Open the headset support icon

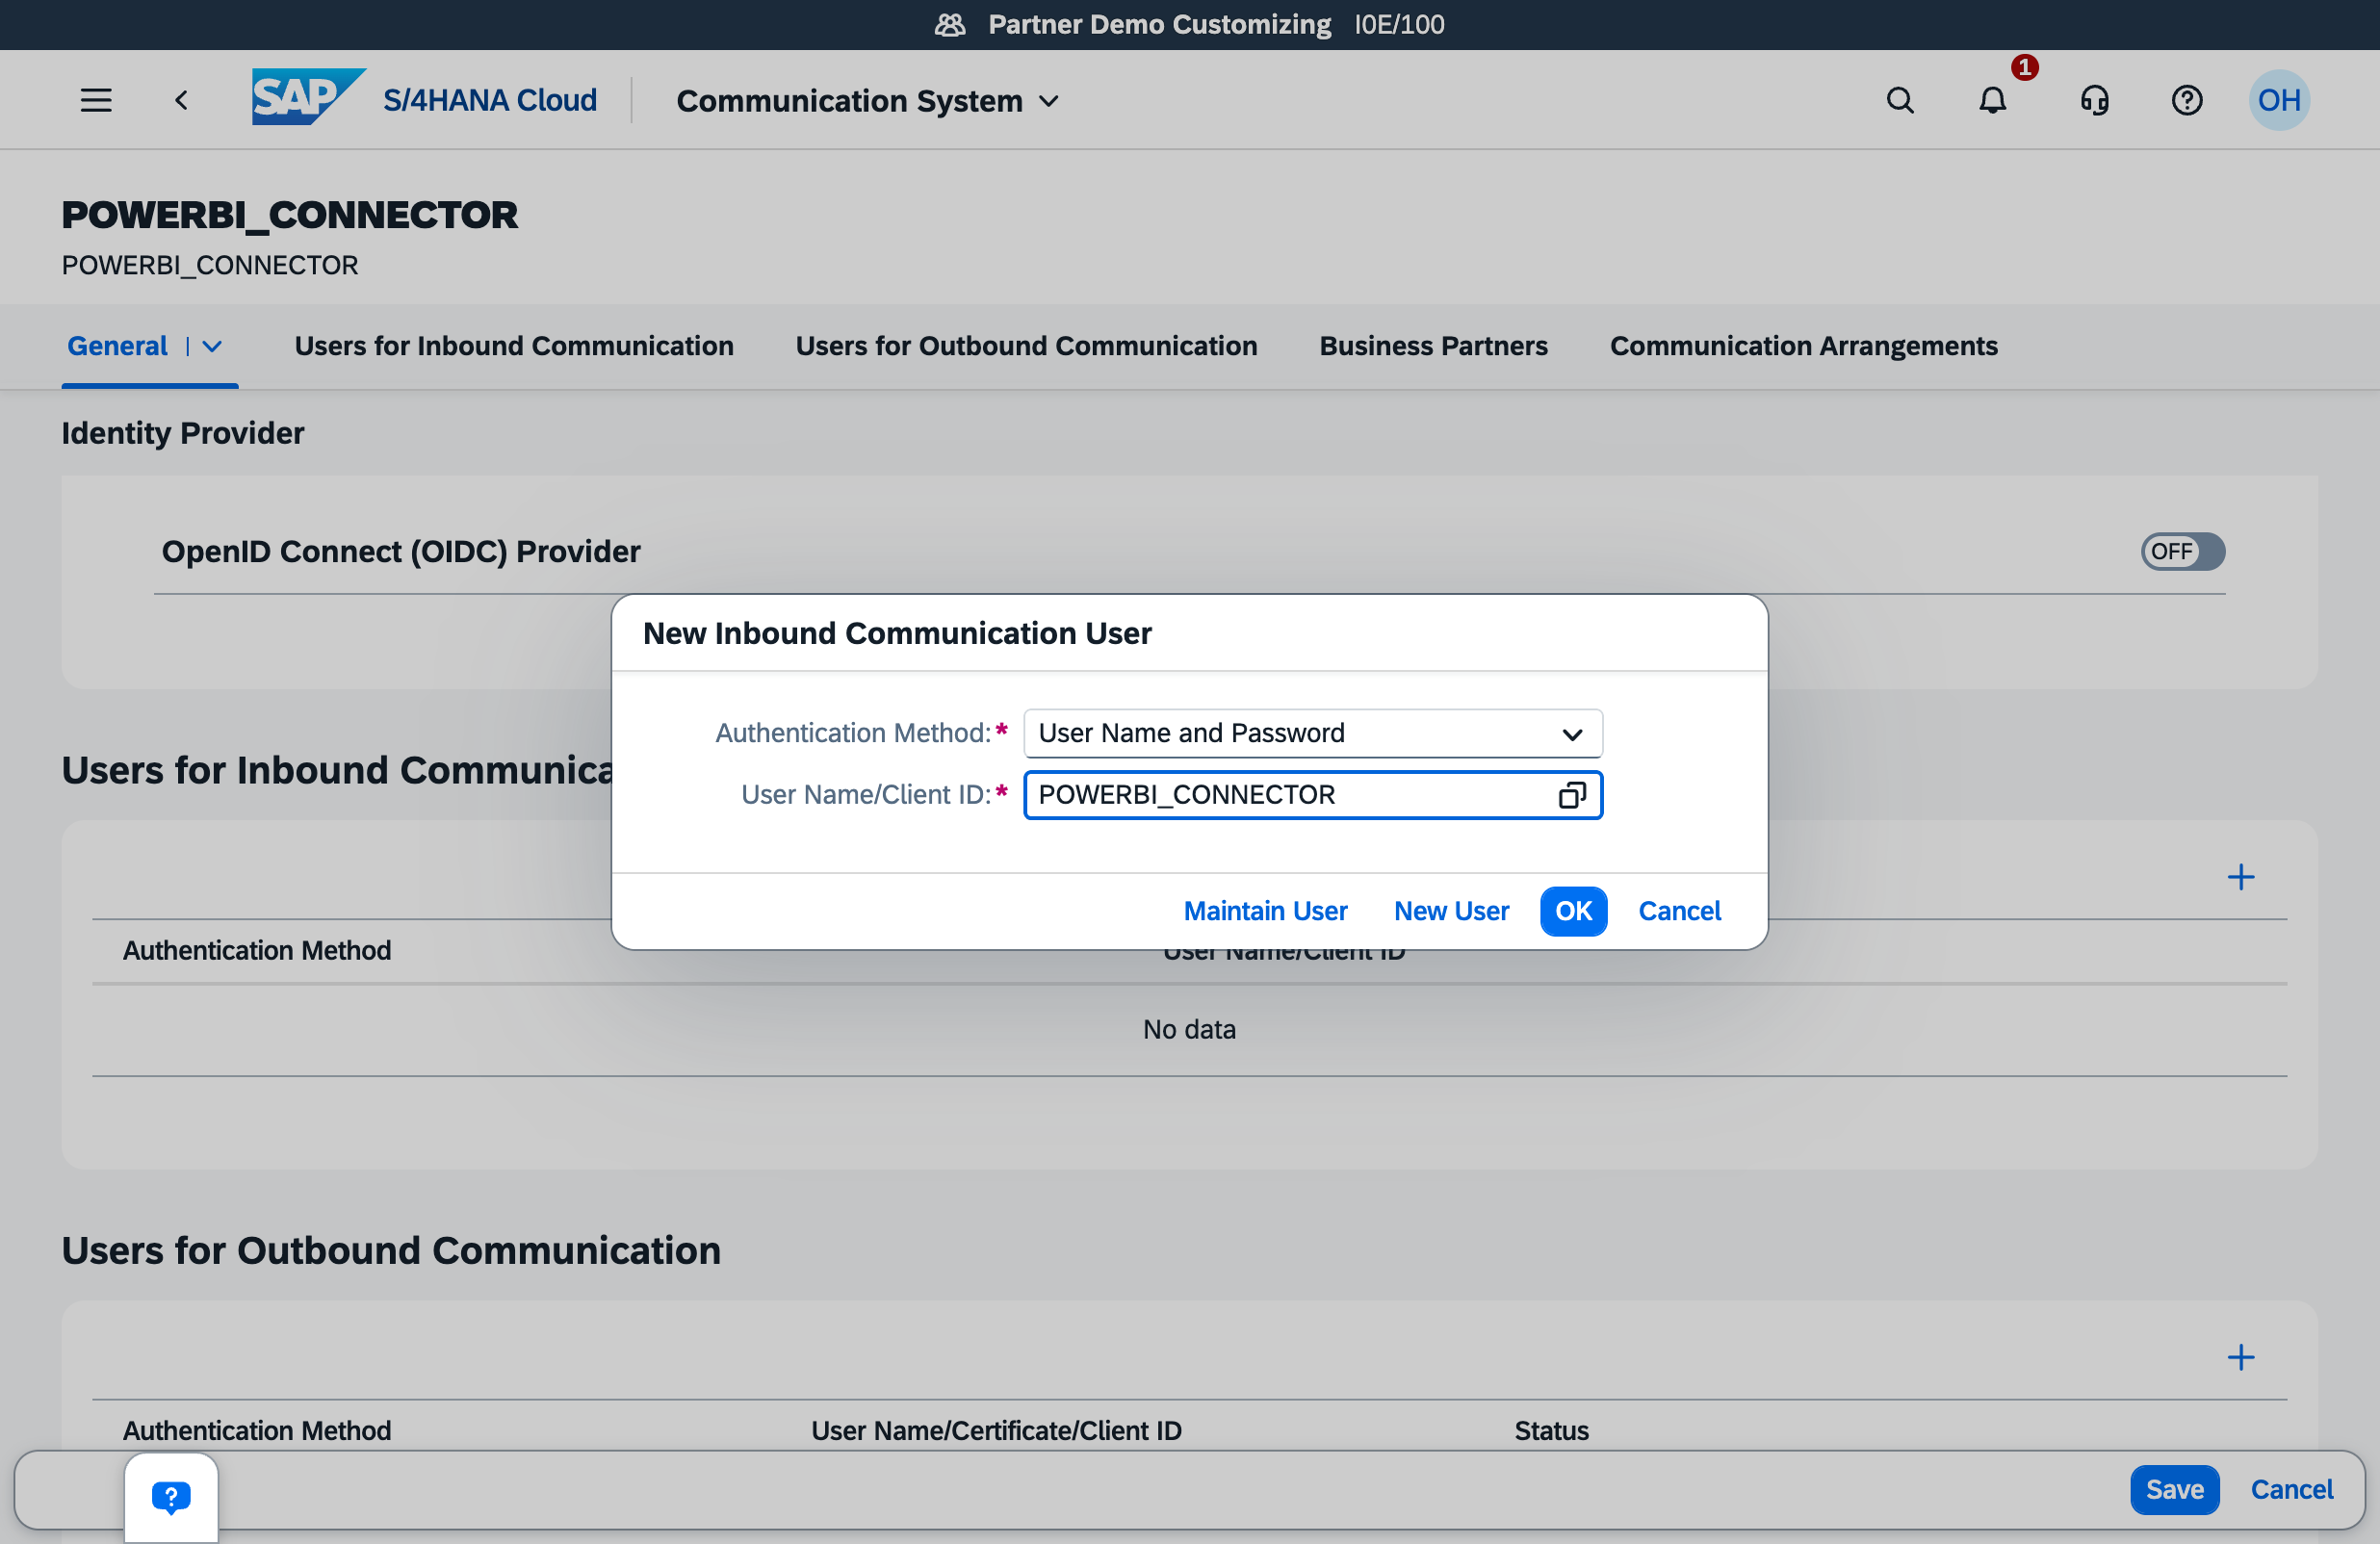2094,100
